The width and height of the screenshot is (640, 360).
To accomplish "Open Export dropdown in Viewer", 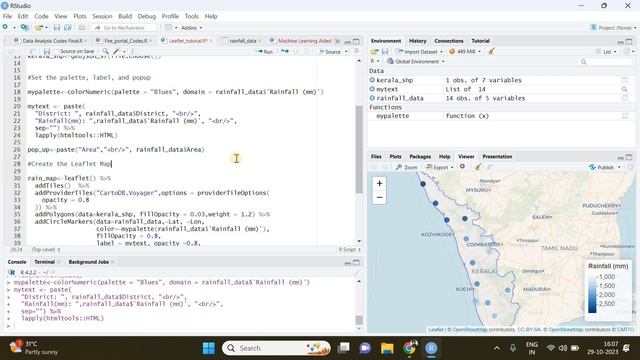I will [x=440, y=167].
